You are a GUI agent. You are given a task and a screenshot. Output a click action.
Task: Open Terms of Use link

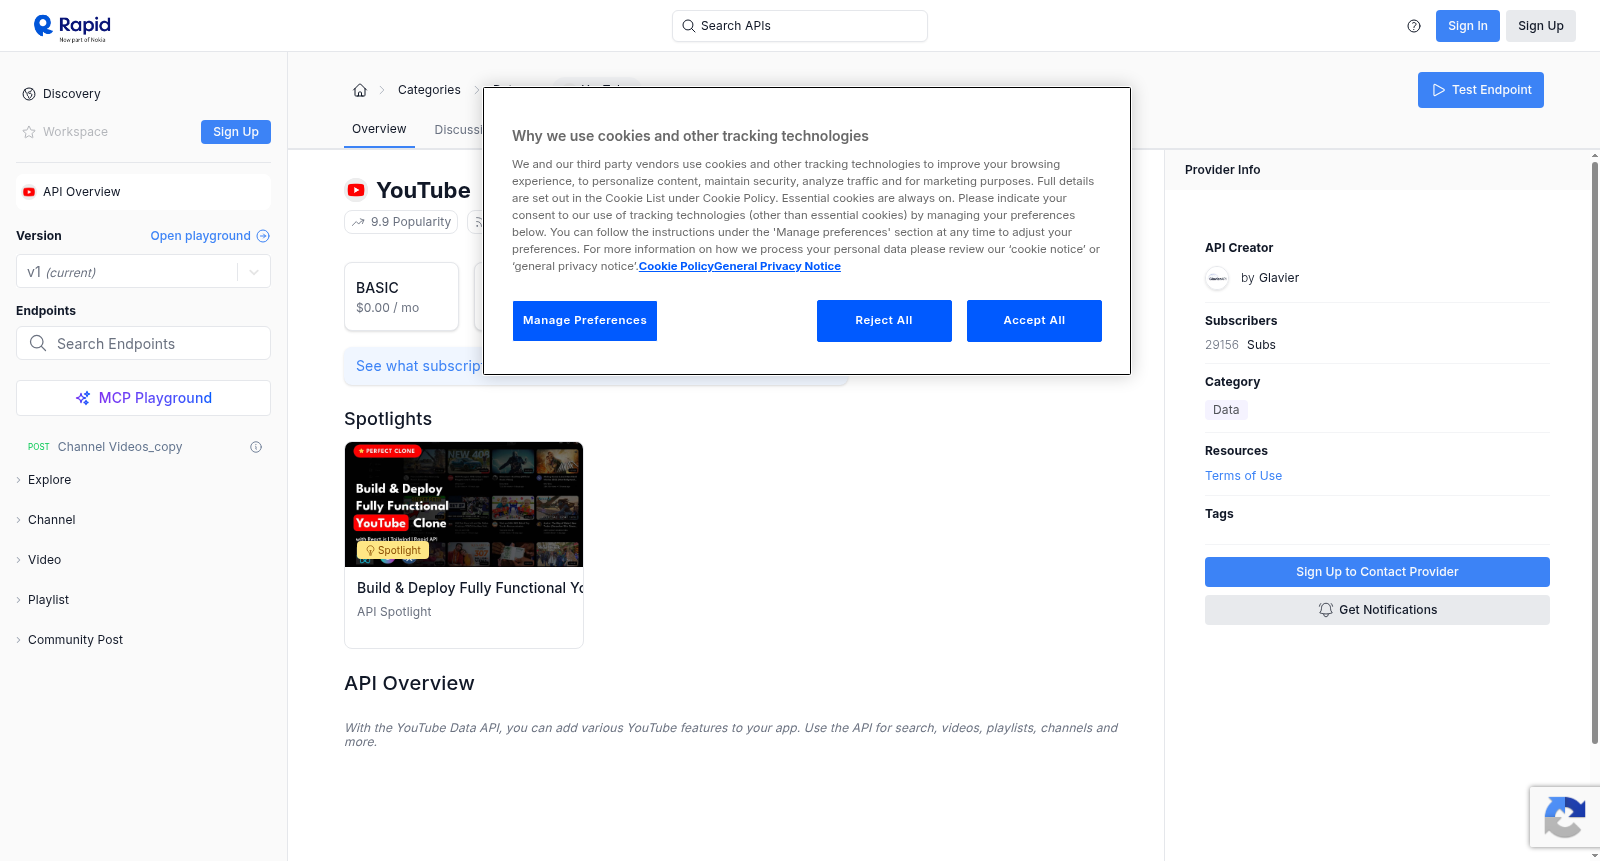tap(1243, 476)
